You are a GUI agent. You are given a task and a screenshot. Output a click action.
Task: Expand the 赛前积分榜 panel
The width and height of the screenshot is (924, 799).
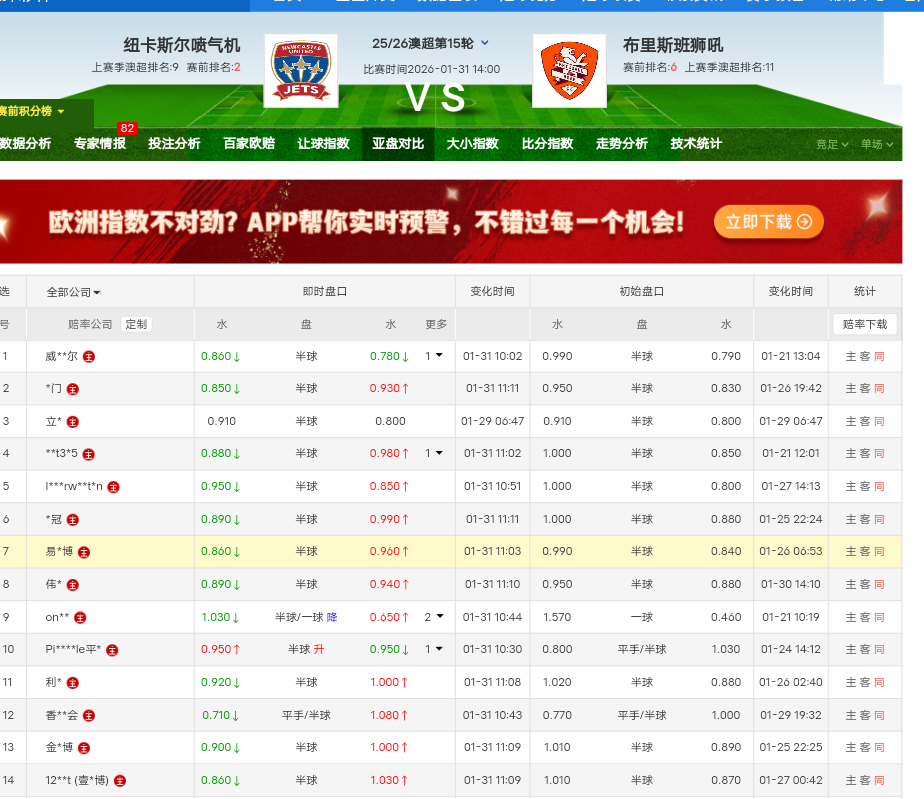pos(33,111)
